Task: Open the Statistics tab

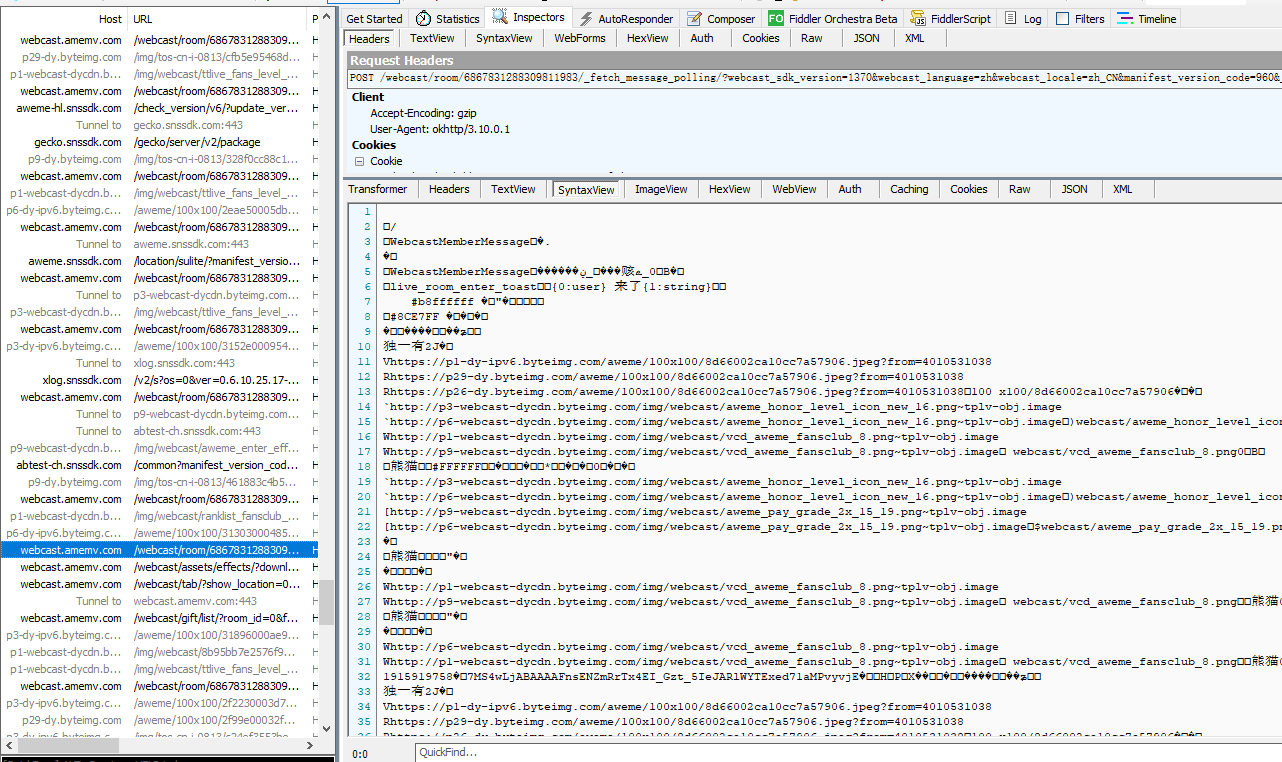Action: pos(447,18)
